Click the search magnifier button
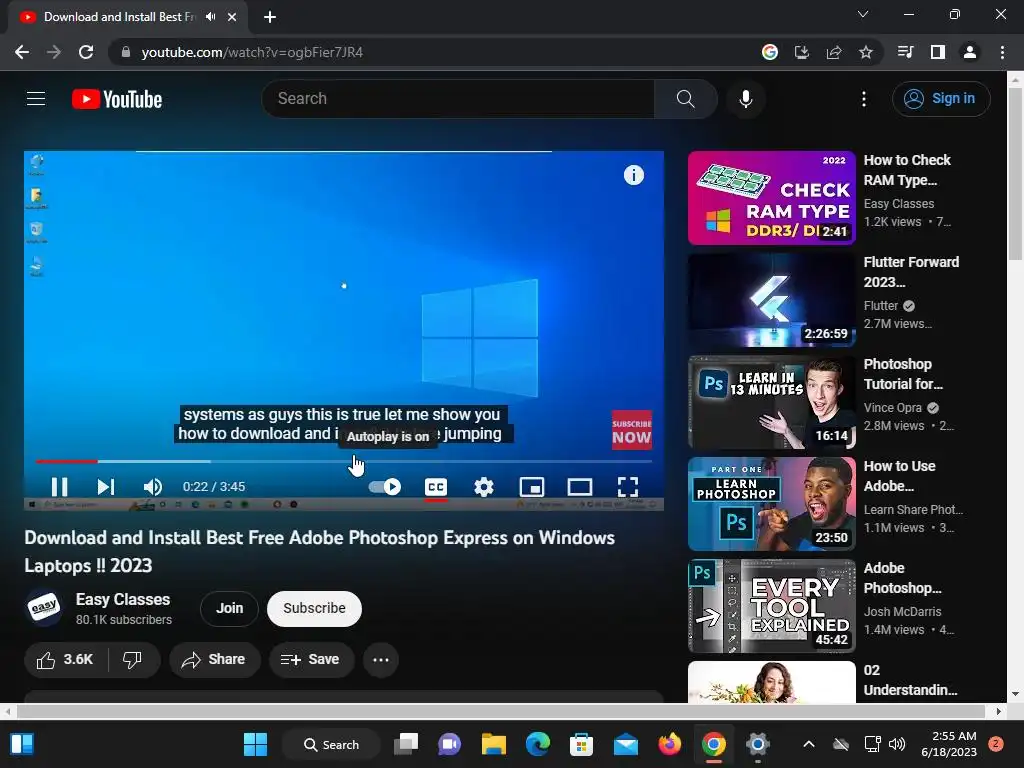The width and height of the screenshot is (1024, 768). (685, 99)
